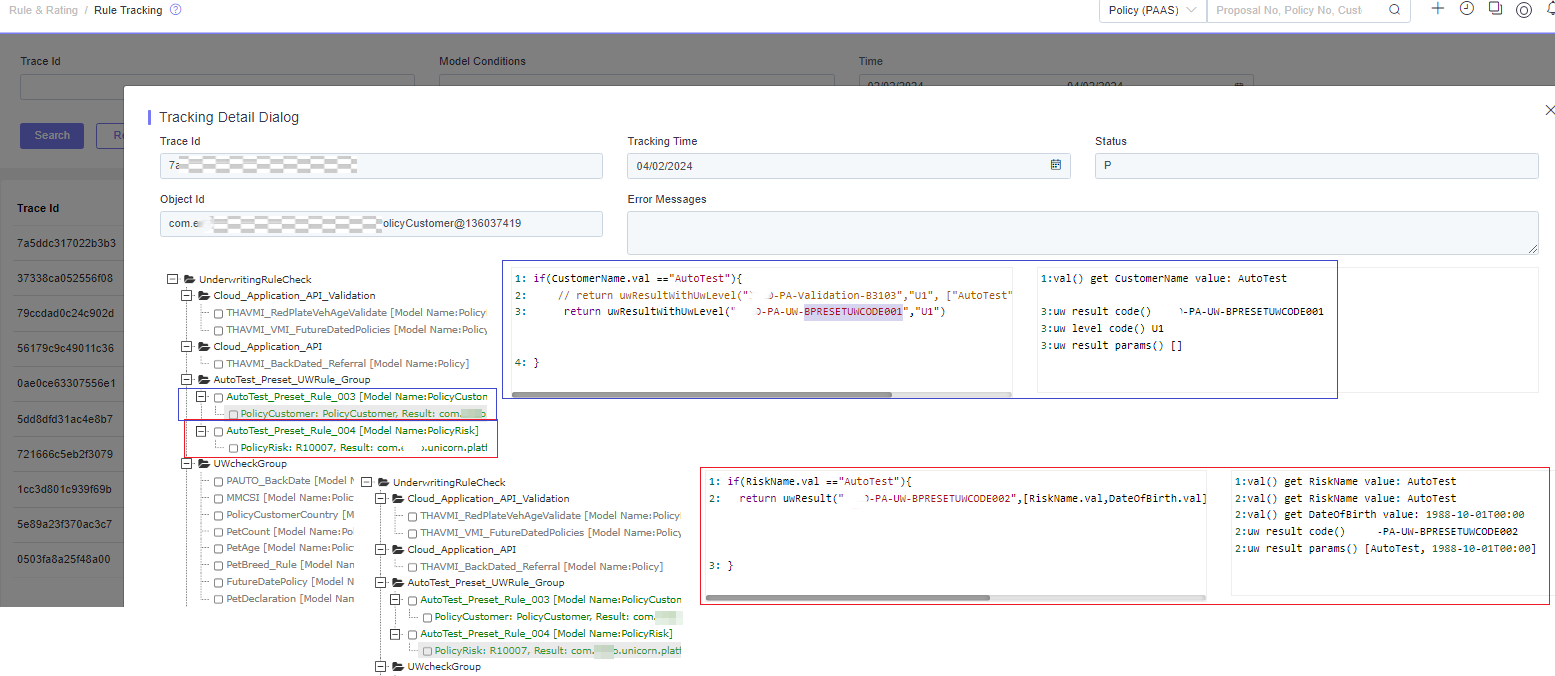Click the code panel horizontal scrollbar

tap(701, 395)
